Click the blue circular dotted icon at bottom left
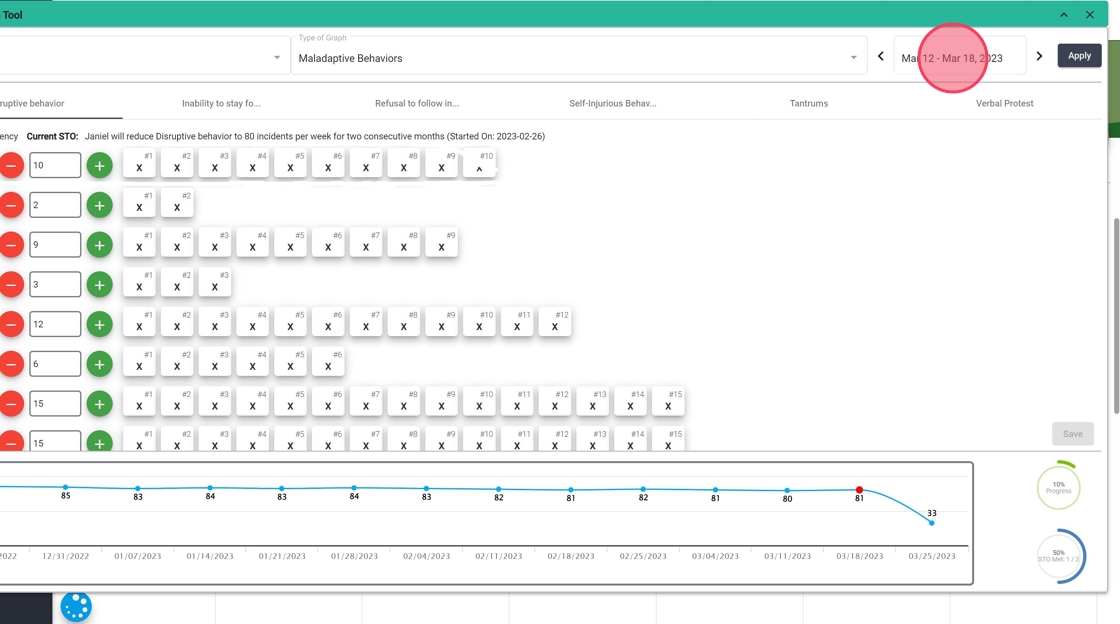 (x=76, y=606)
